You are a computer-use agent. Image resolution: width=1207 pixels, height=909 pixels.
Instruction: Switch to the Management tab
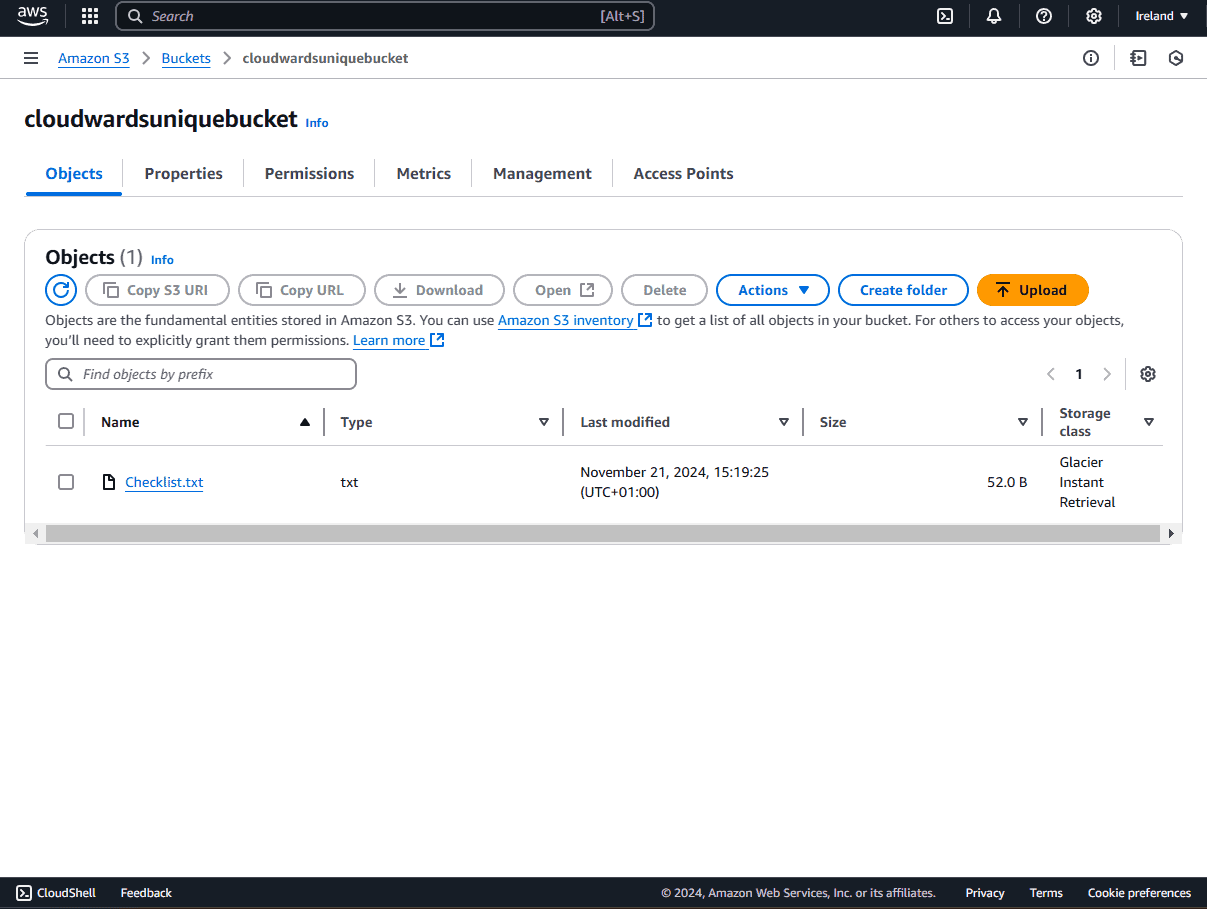pos(542,173)
